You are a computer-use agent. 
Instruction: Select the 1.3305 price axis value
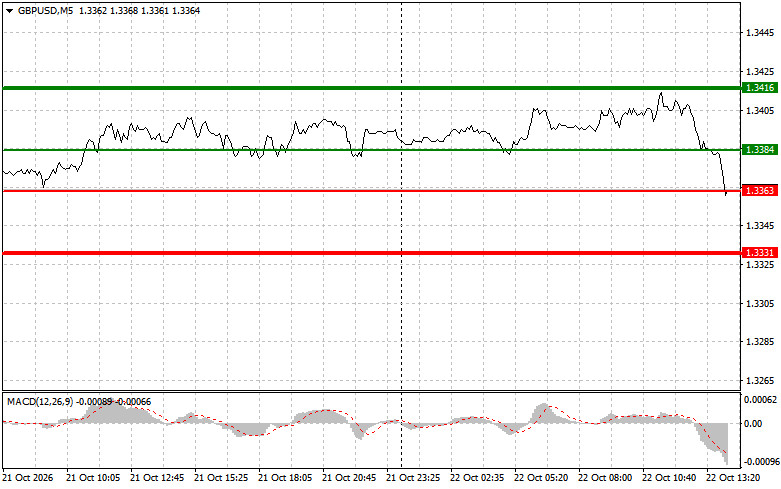(x=760, y=303)
